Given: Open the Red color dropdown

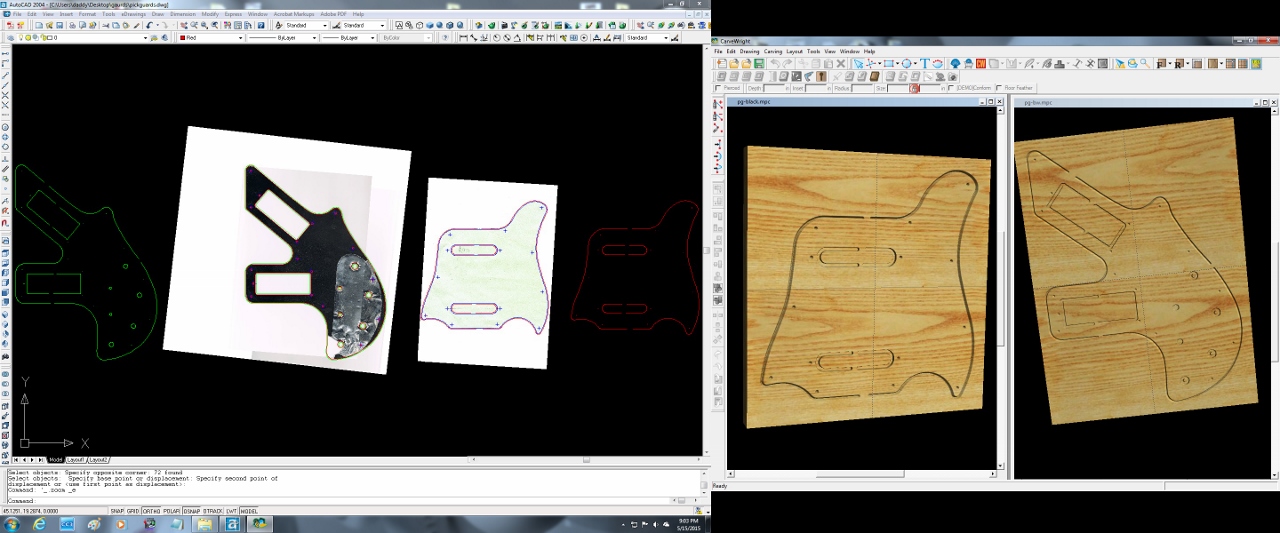Looking at the screenshot, I should tap(239, 38).
